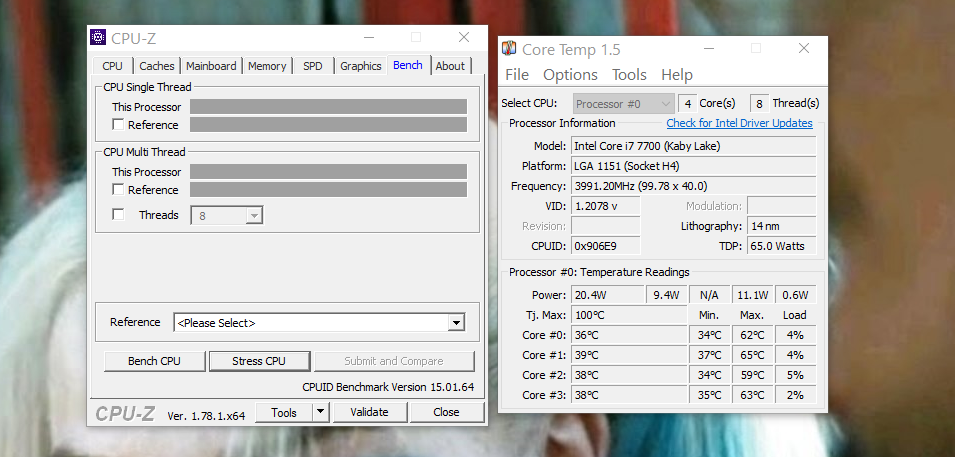Click the CPU-Z title bar app icon

coord(97,38)
